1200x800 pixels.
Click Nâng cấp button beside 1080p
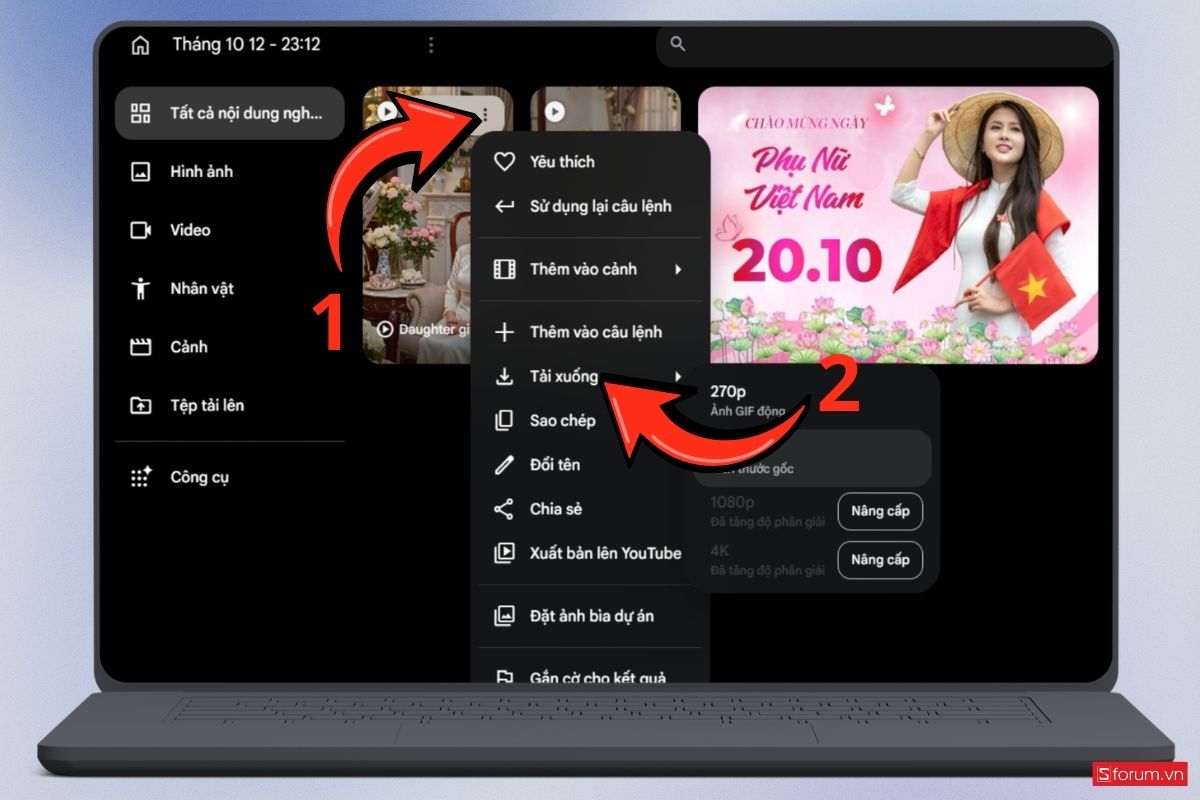[x=880, y=511]
